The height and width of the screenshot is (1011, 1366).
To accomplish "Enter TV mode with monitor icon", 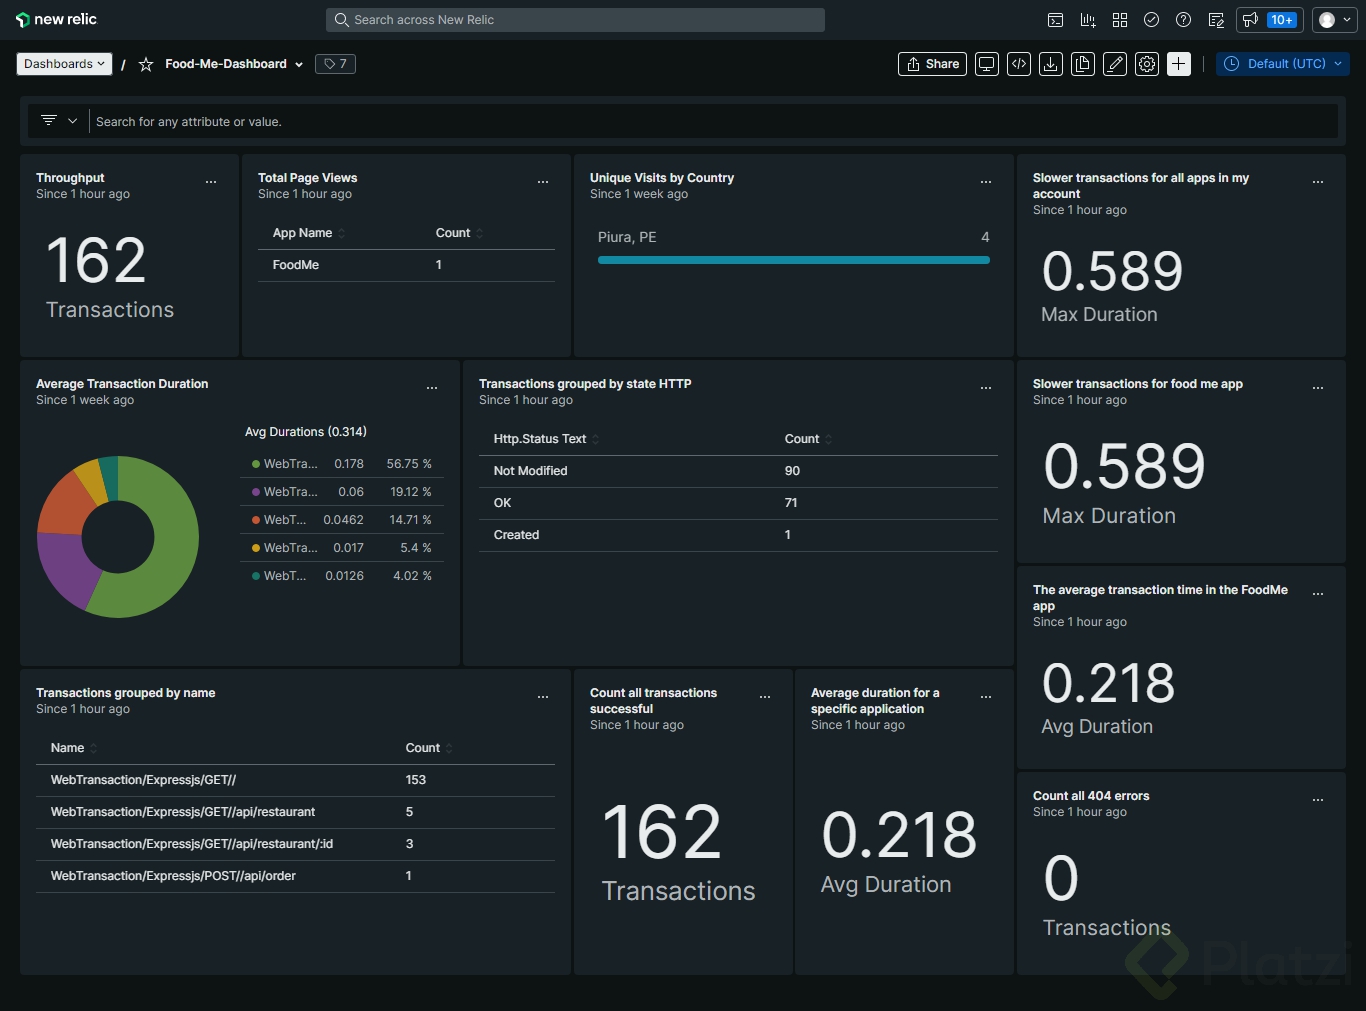I will coord(987,64).
